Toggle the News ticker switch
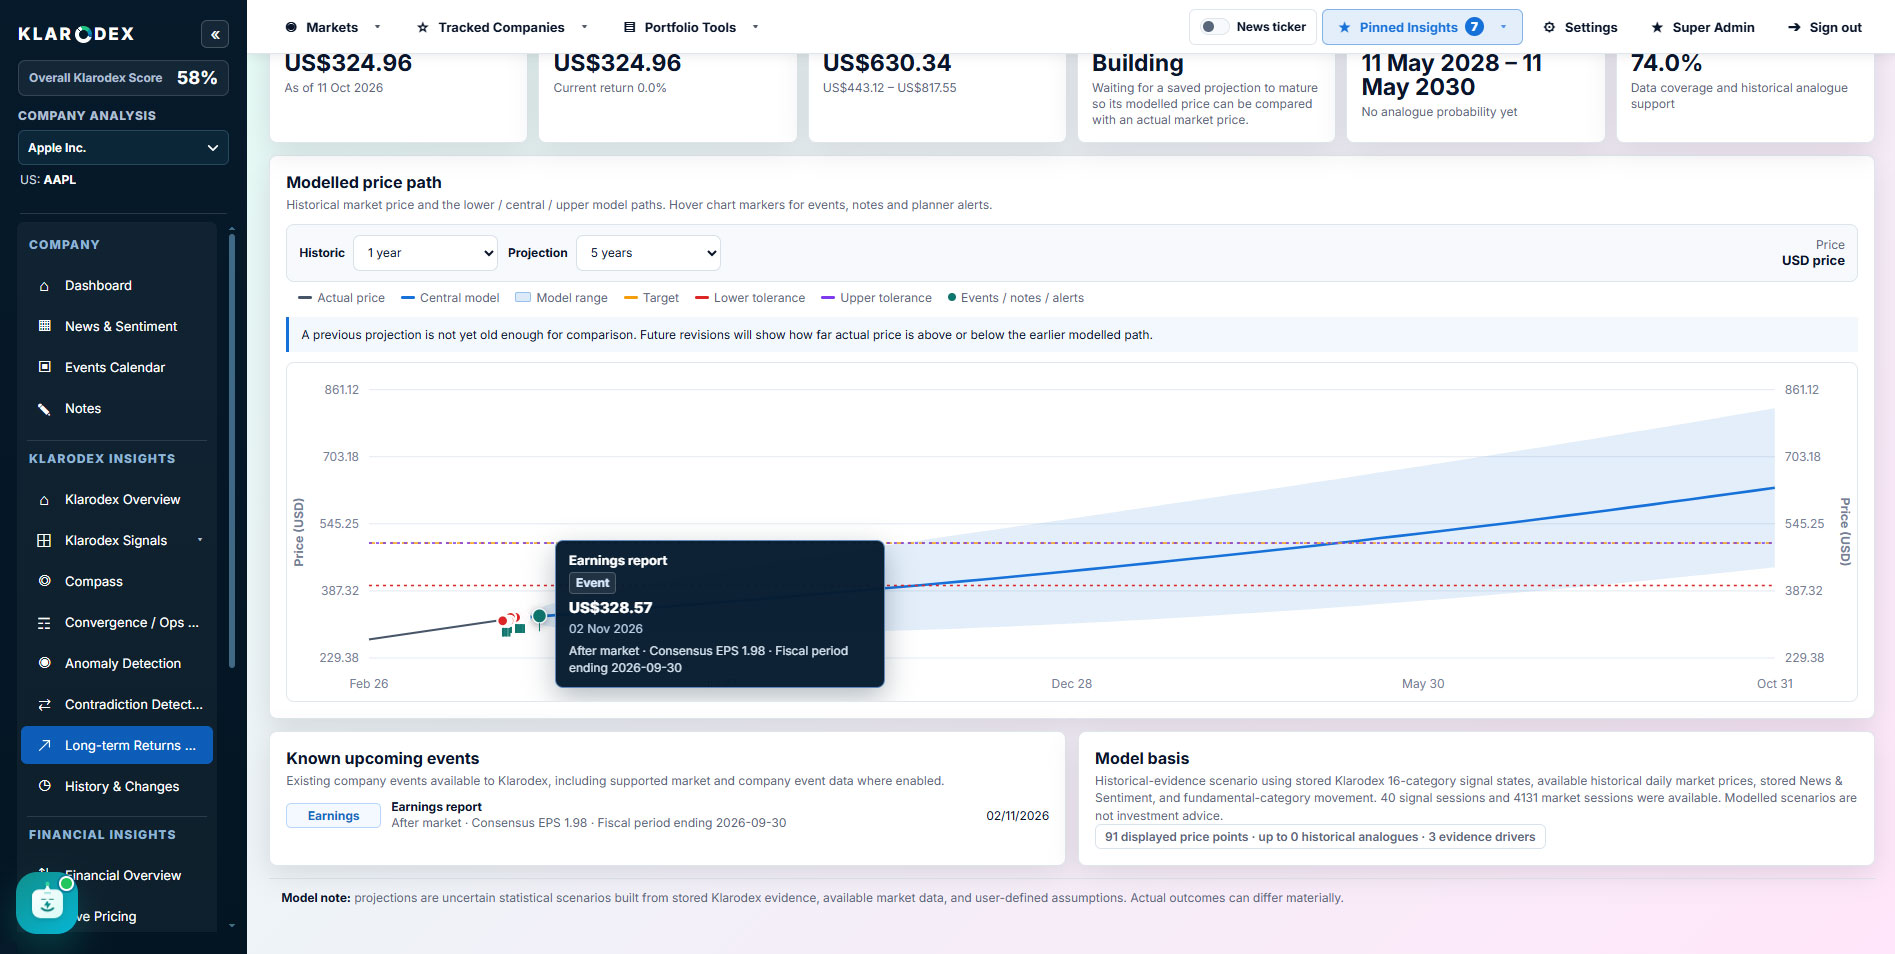Viewport: 1895px width, 954px height. click(x=1214, y=27)
